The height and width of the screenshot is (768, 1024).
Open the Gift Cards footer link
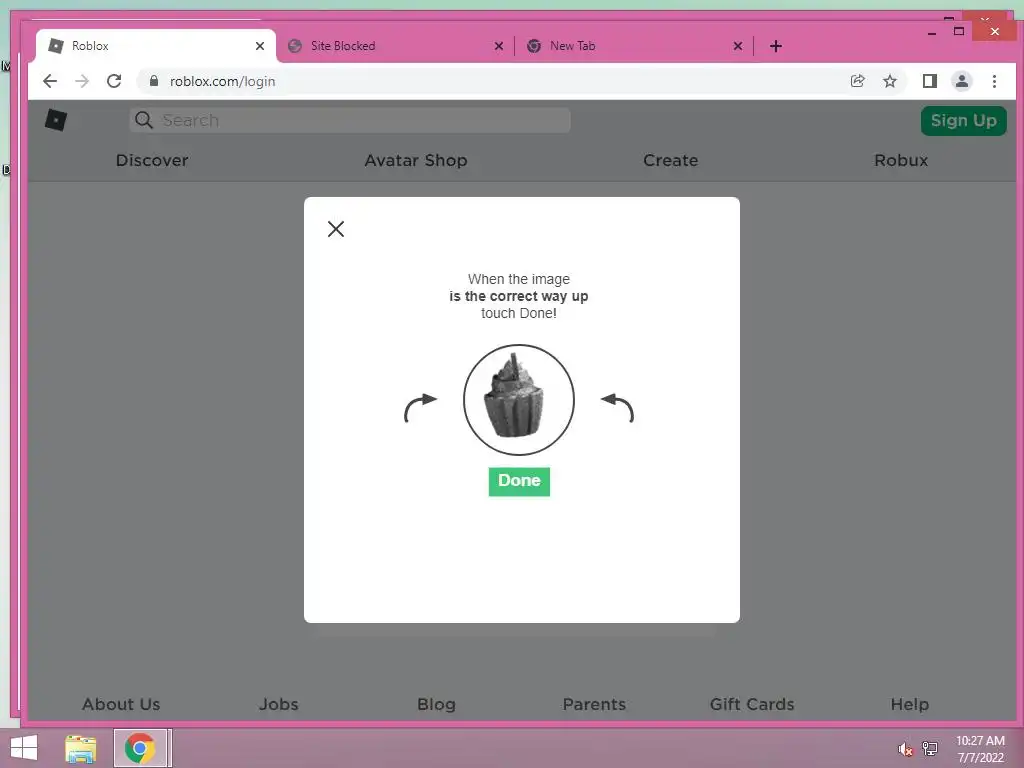click(x=752, y=704)
